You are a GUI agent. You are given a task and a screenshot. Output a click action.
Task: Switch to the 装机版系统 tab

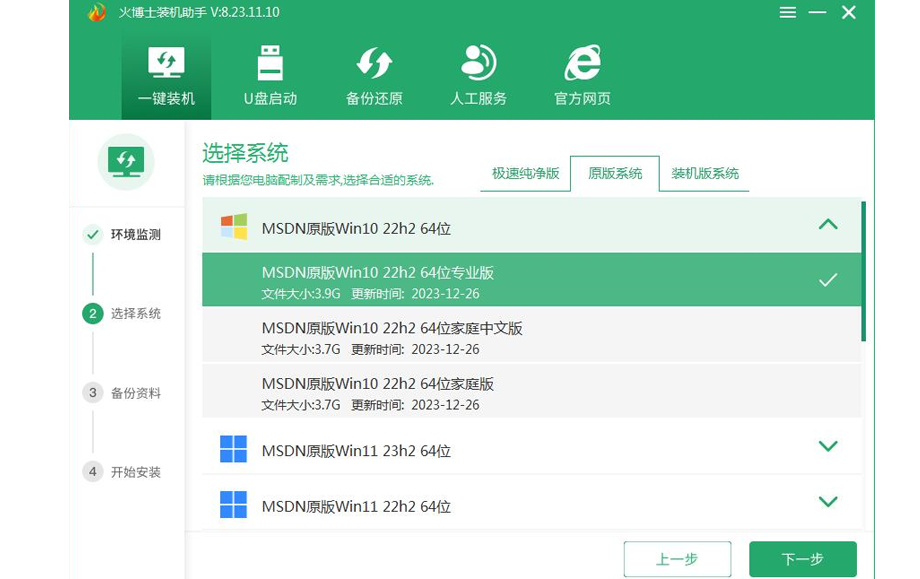(x=705, y=173)
